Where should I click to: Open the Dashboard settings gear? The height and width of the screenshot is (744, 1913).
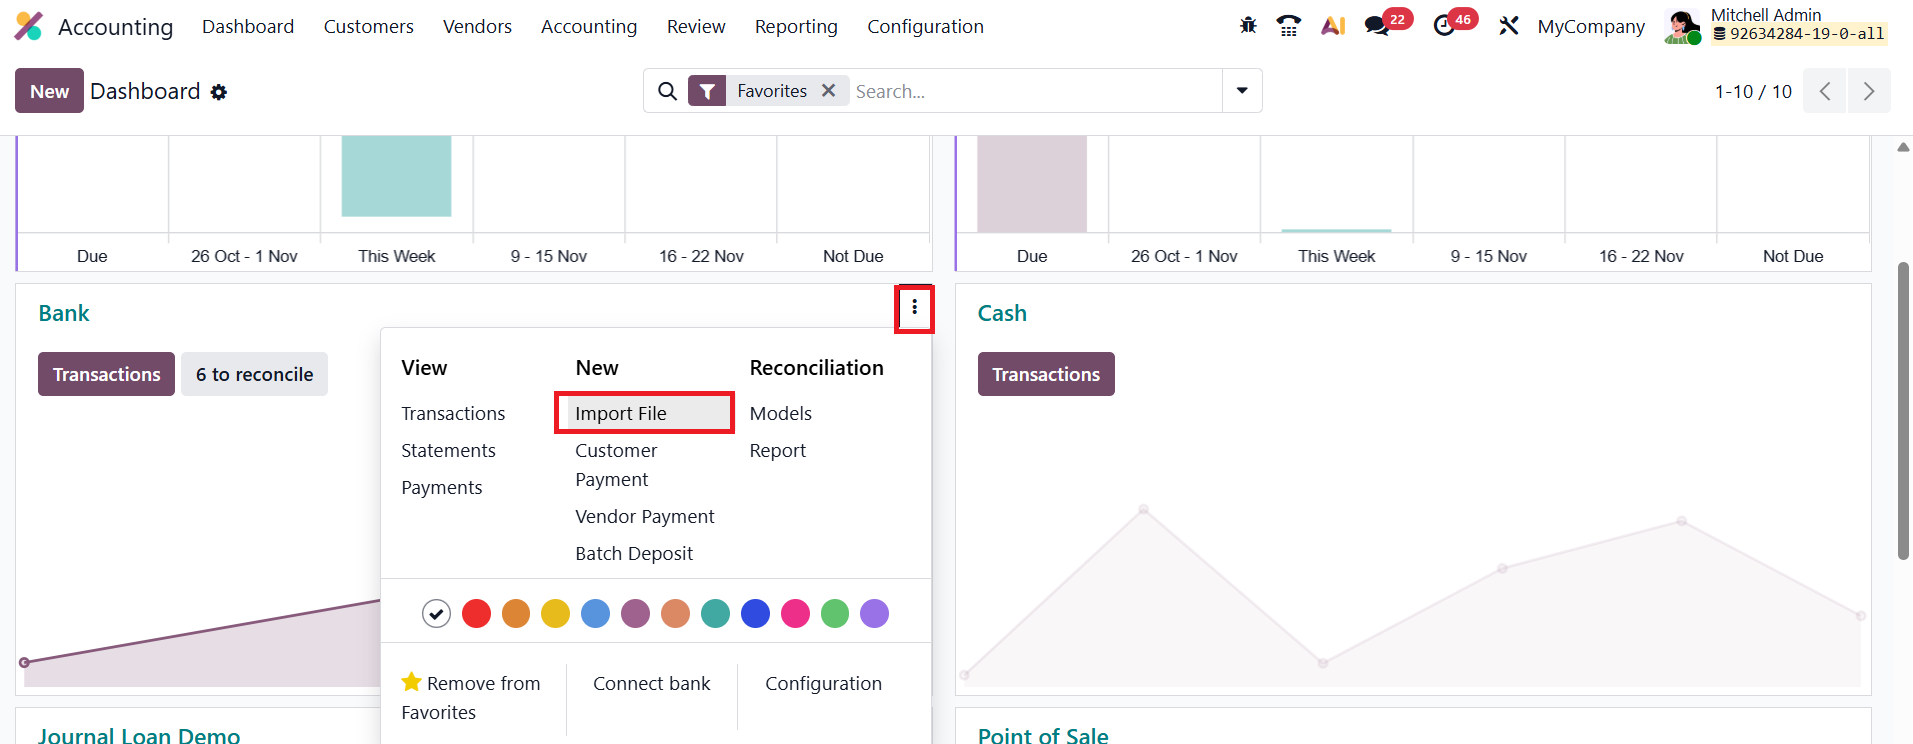tap(219, 92)
